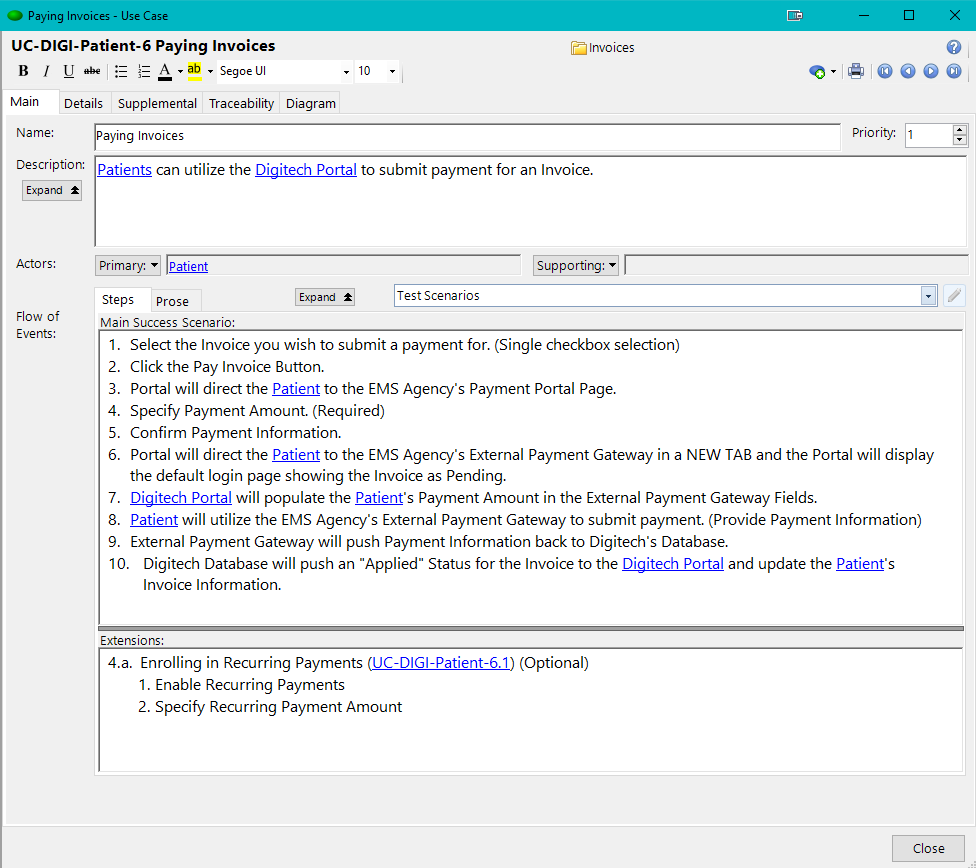Click the Invoices folder icon
The width and height of the screenshot is (976, 868).
coord(578,48)
